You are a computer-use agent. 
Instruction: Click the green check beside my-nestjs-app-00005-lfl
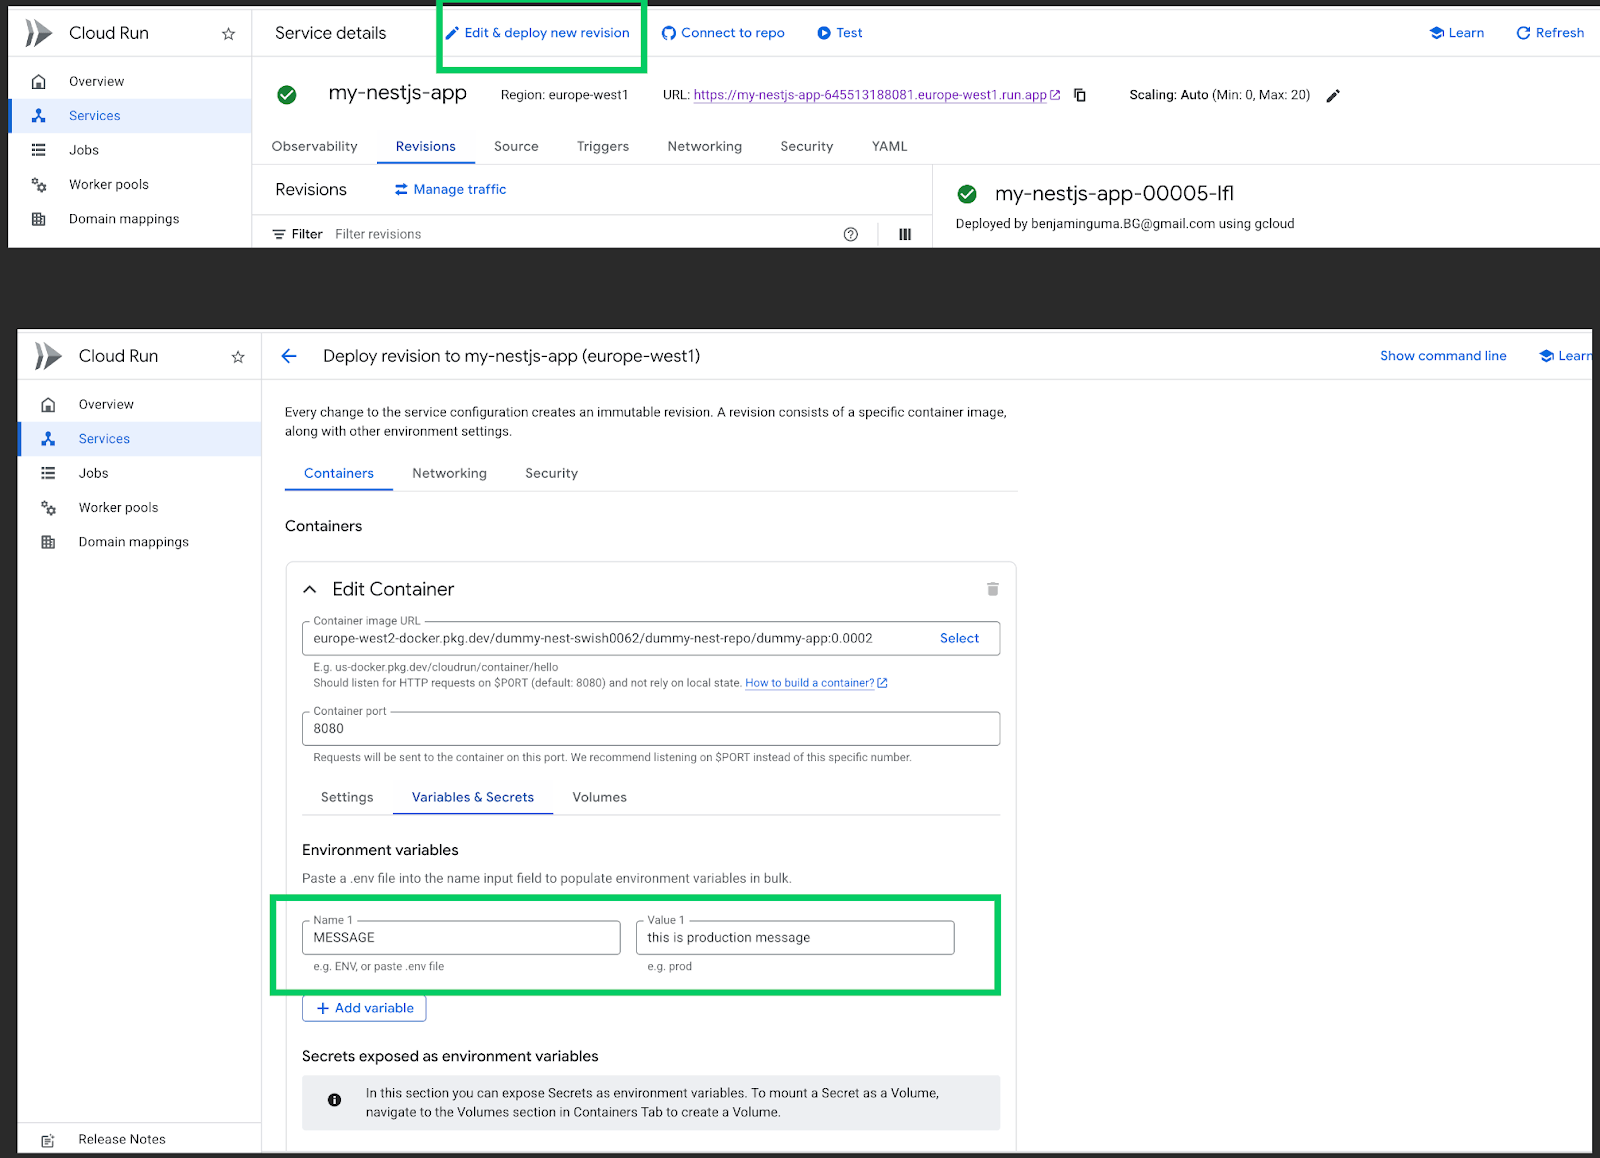point(967,194)
